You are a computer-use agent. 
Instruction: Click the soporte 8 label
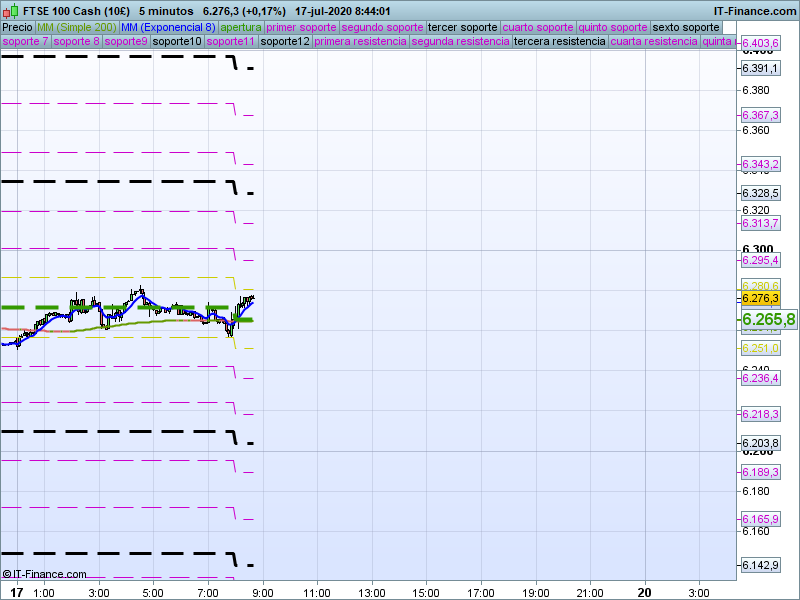tap(76, 41)
